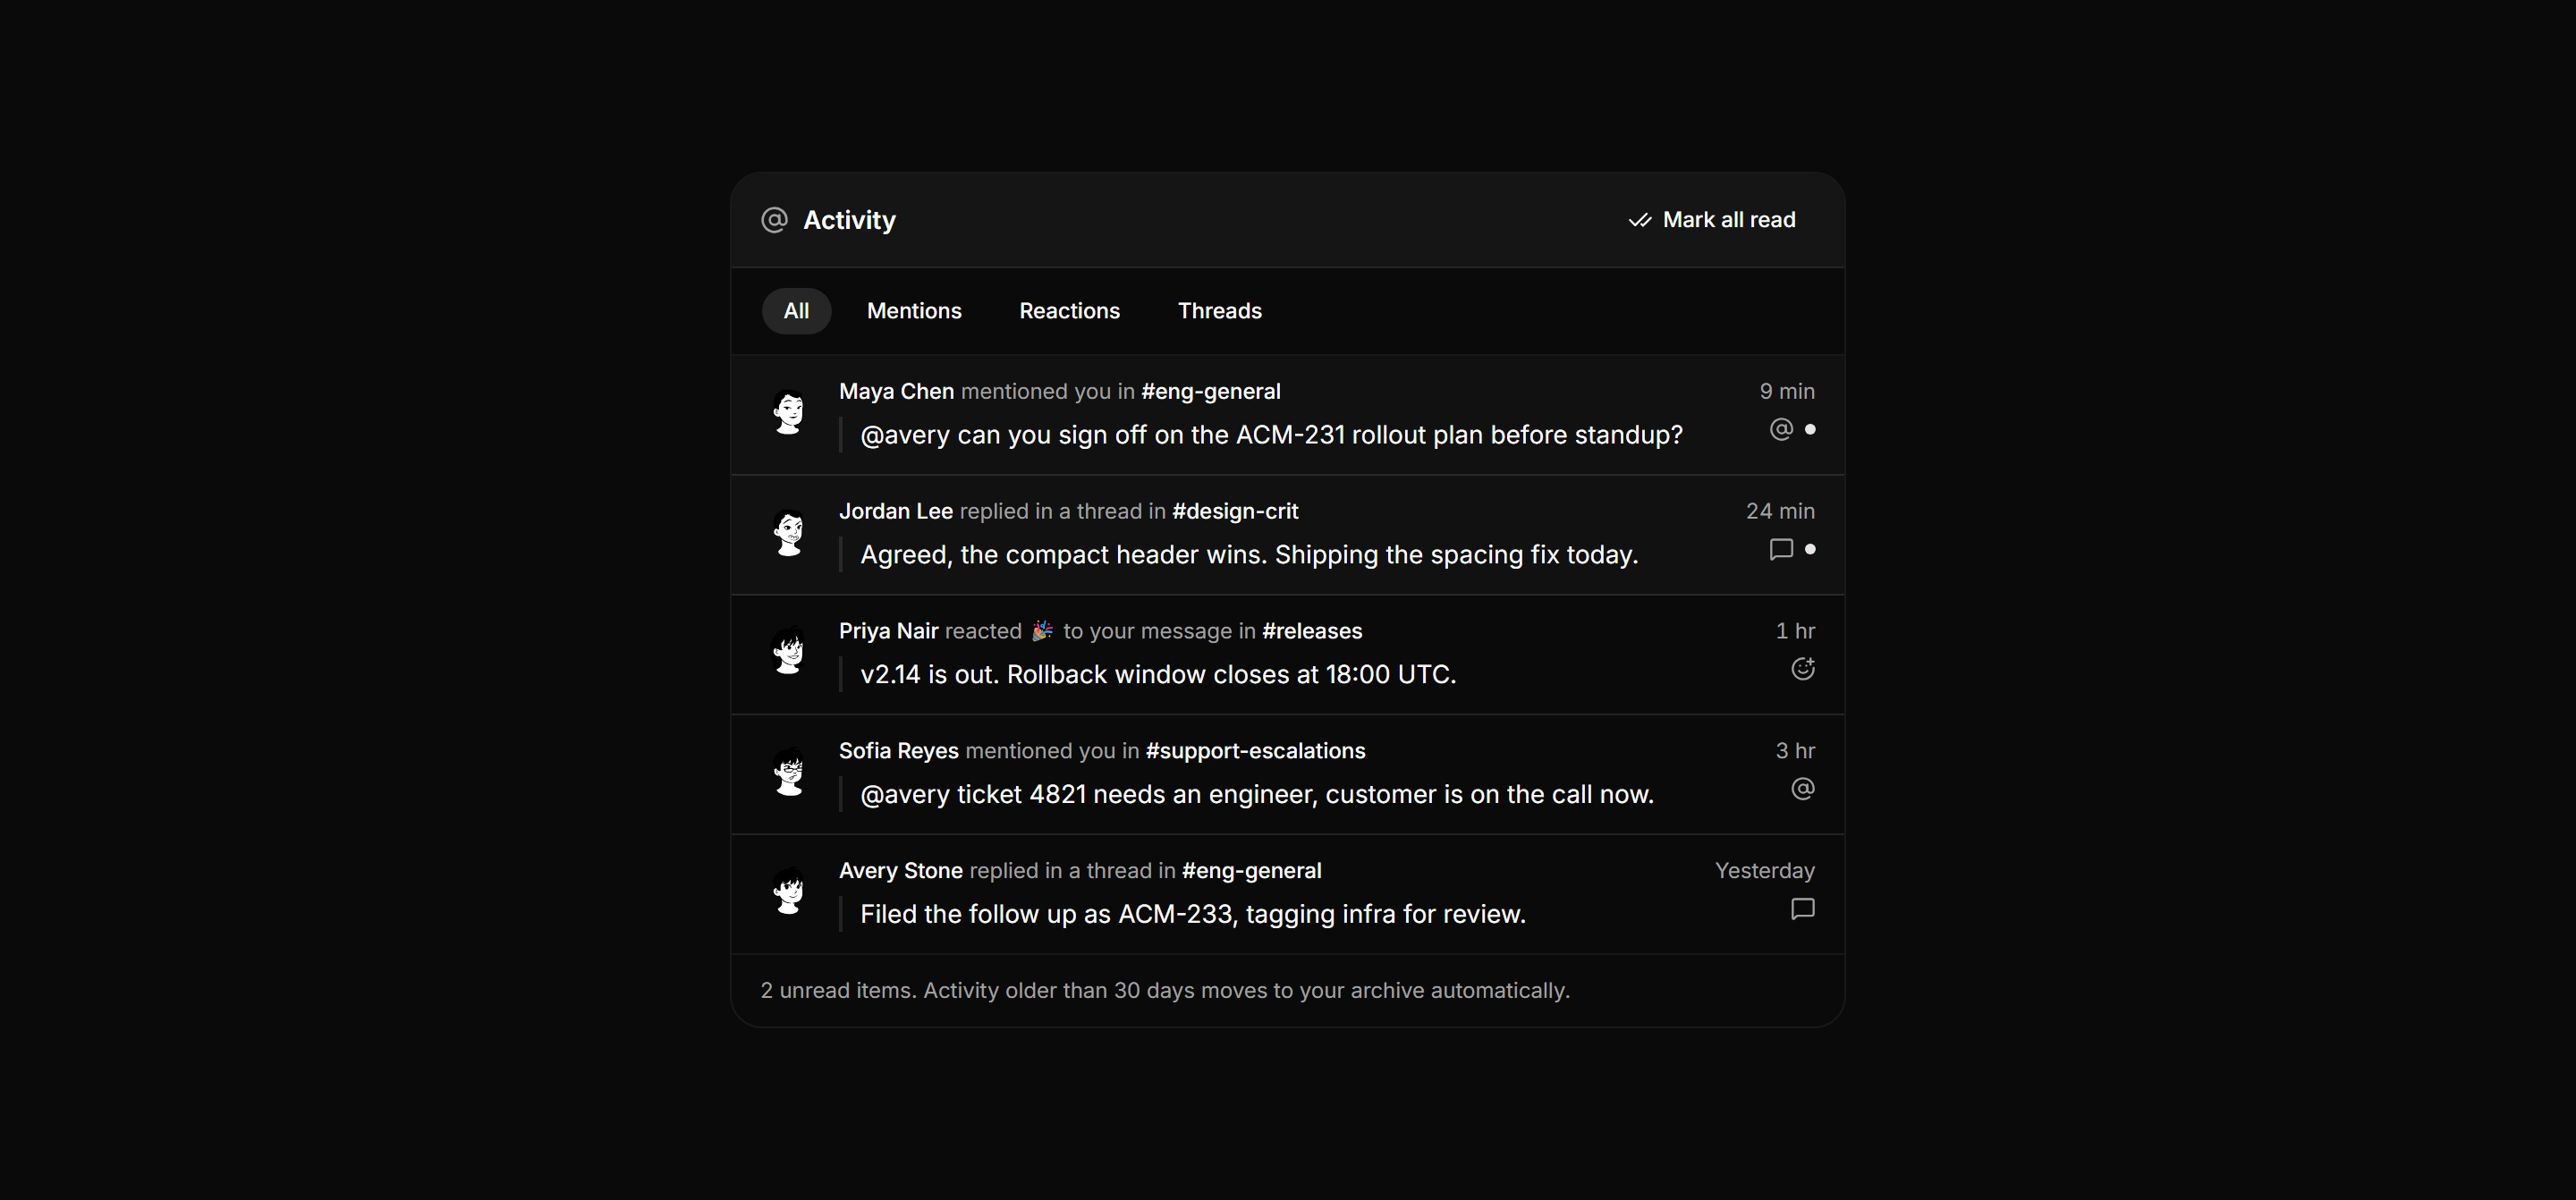Click Sofia Reyes's avatar

tap(789, 772)
